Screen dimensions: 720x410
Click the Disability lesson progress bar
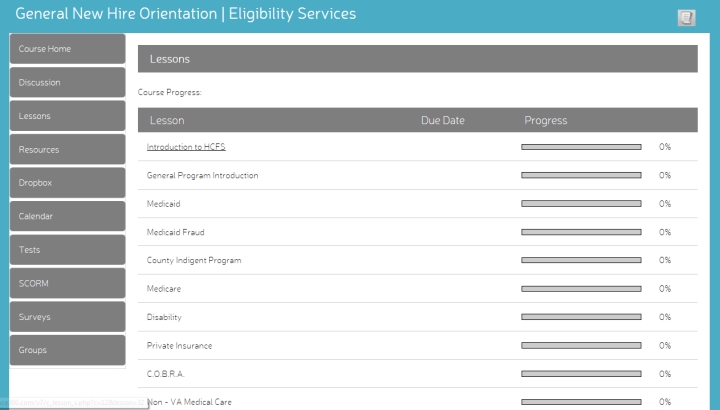click(581, 317)
